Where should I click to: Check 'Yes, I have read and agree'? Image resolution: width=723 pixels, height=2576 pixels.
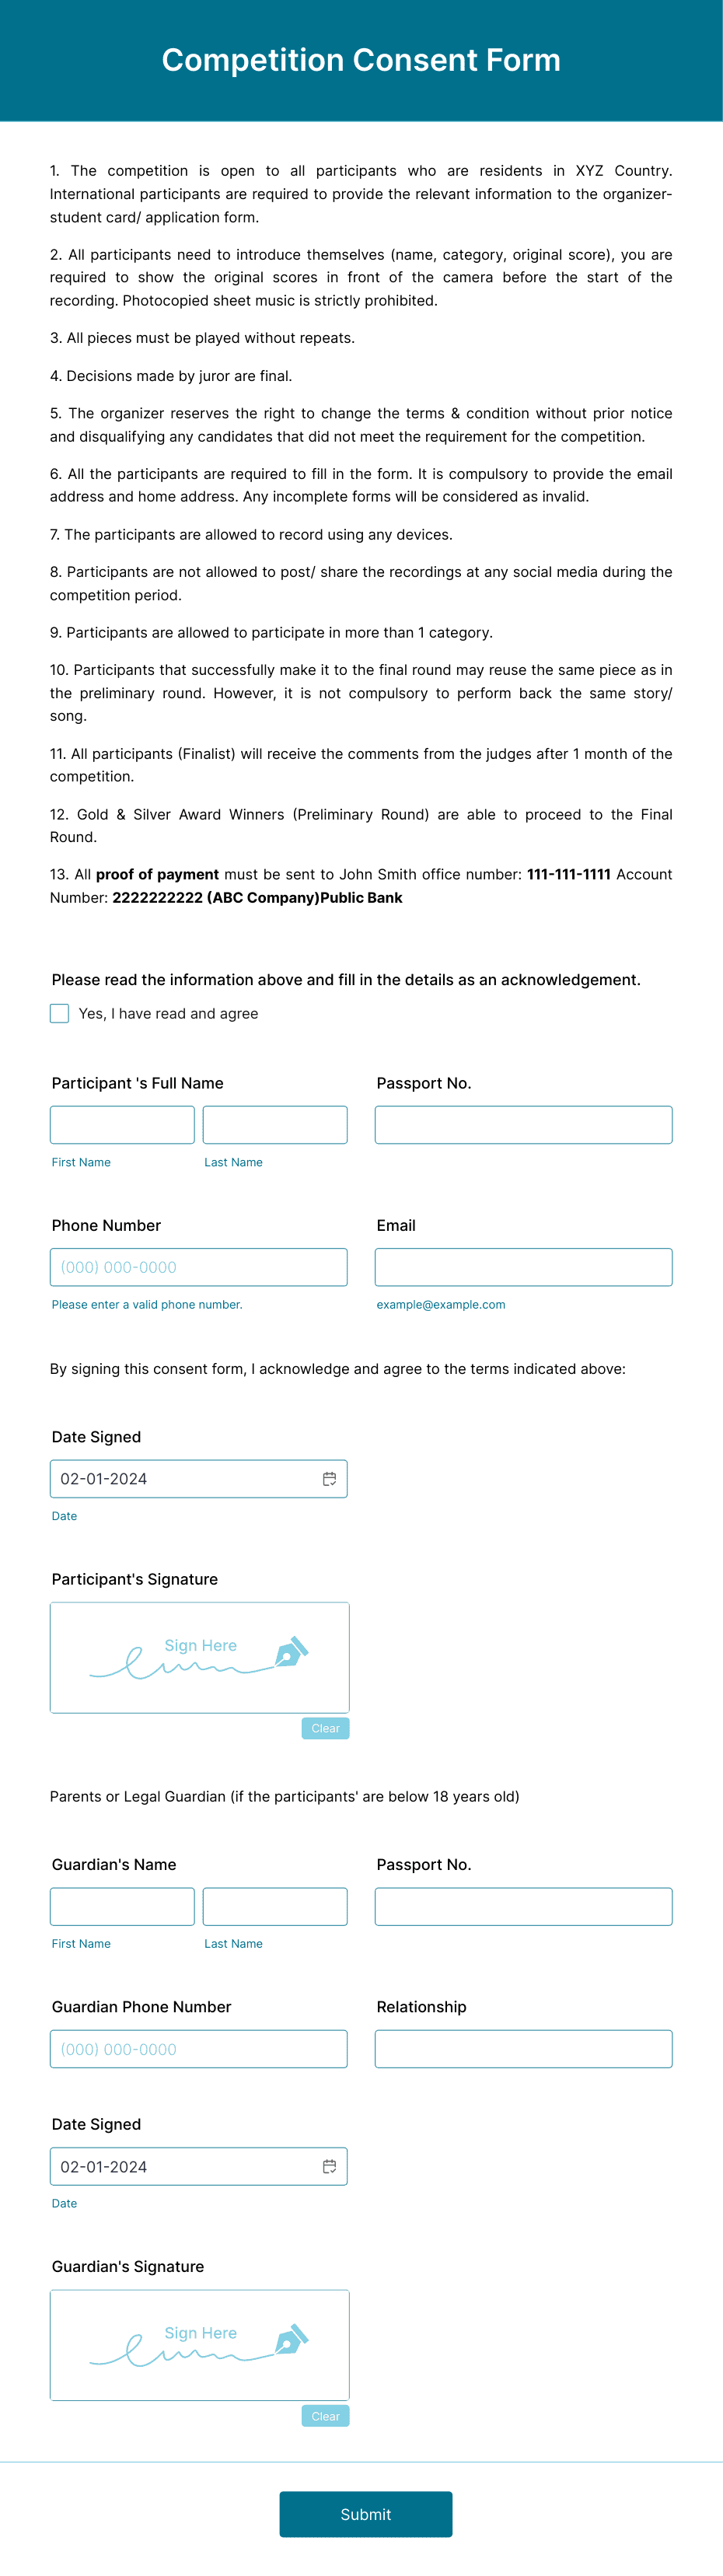tap(60, 1013)
